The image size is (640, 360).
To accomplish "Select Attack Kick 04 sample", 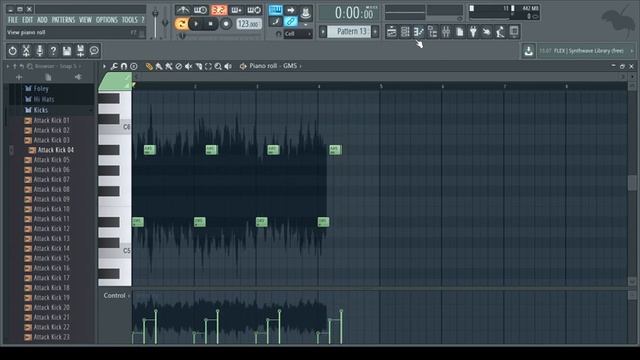I will point(56,150).
